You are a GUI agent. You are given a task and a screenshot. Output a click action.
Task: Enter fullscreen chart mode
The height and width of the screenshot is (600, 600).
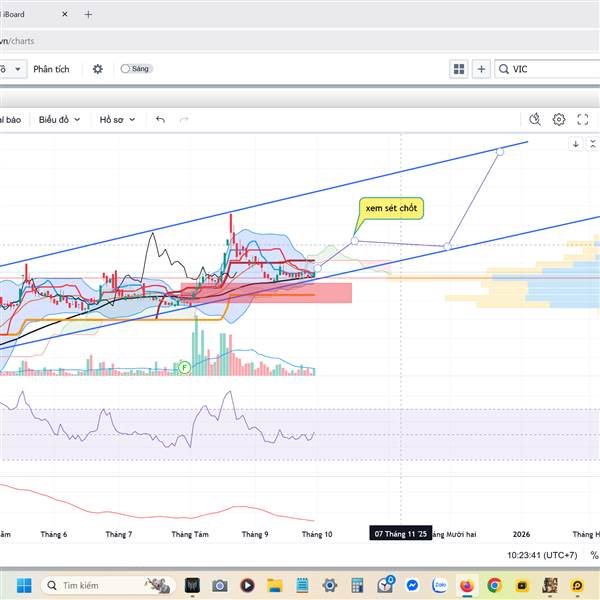583,119
